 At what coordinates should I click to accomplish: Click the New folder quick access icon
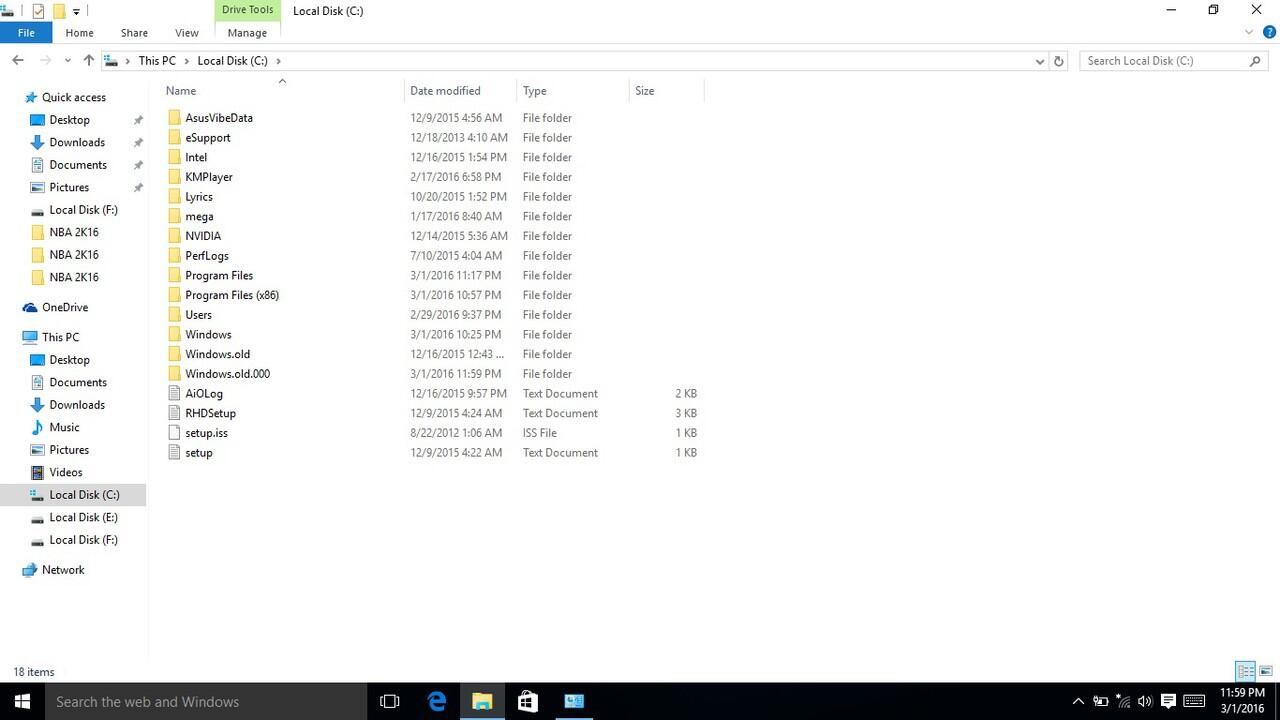(x=59, y=11)
